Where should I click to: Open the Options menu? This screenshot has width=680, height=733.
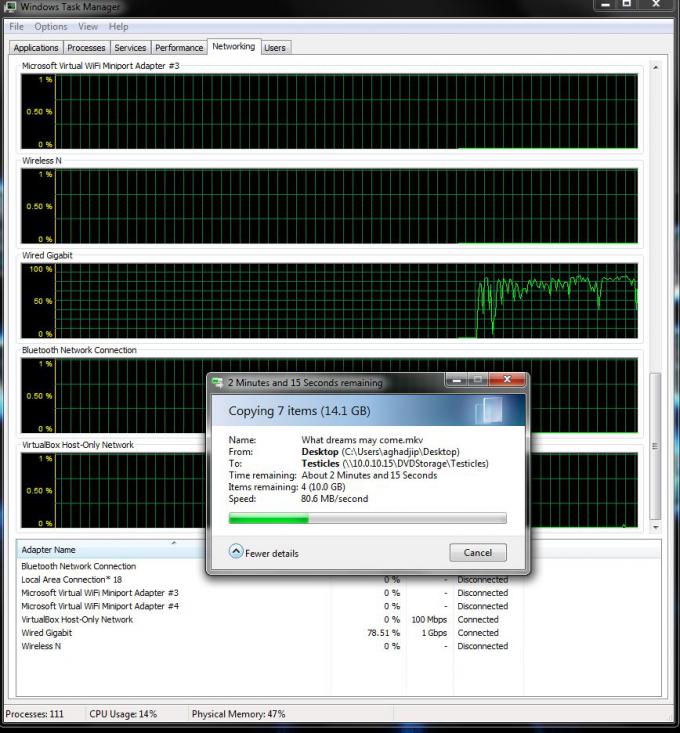point(50,27)
